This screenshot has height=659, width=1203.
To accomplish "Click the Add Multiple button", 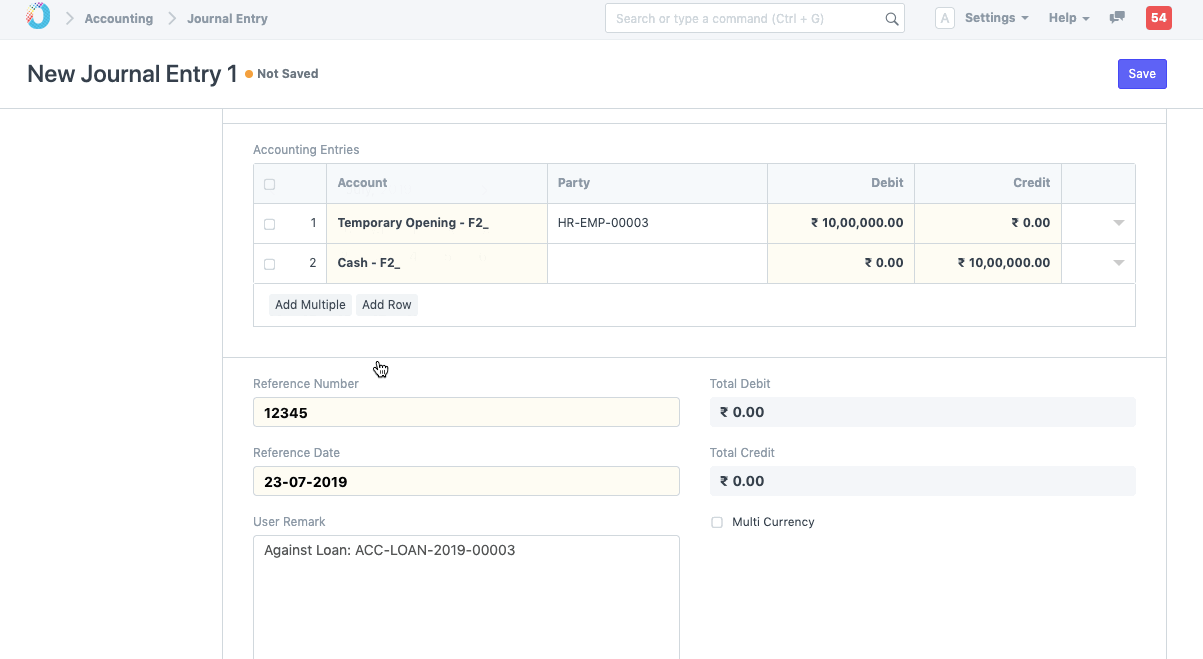I will coord(310,305).
